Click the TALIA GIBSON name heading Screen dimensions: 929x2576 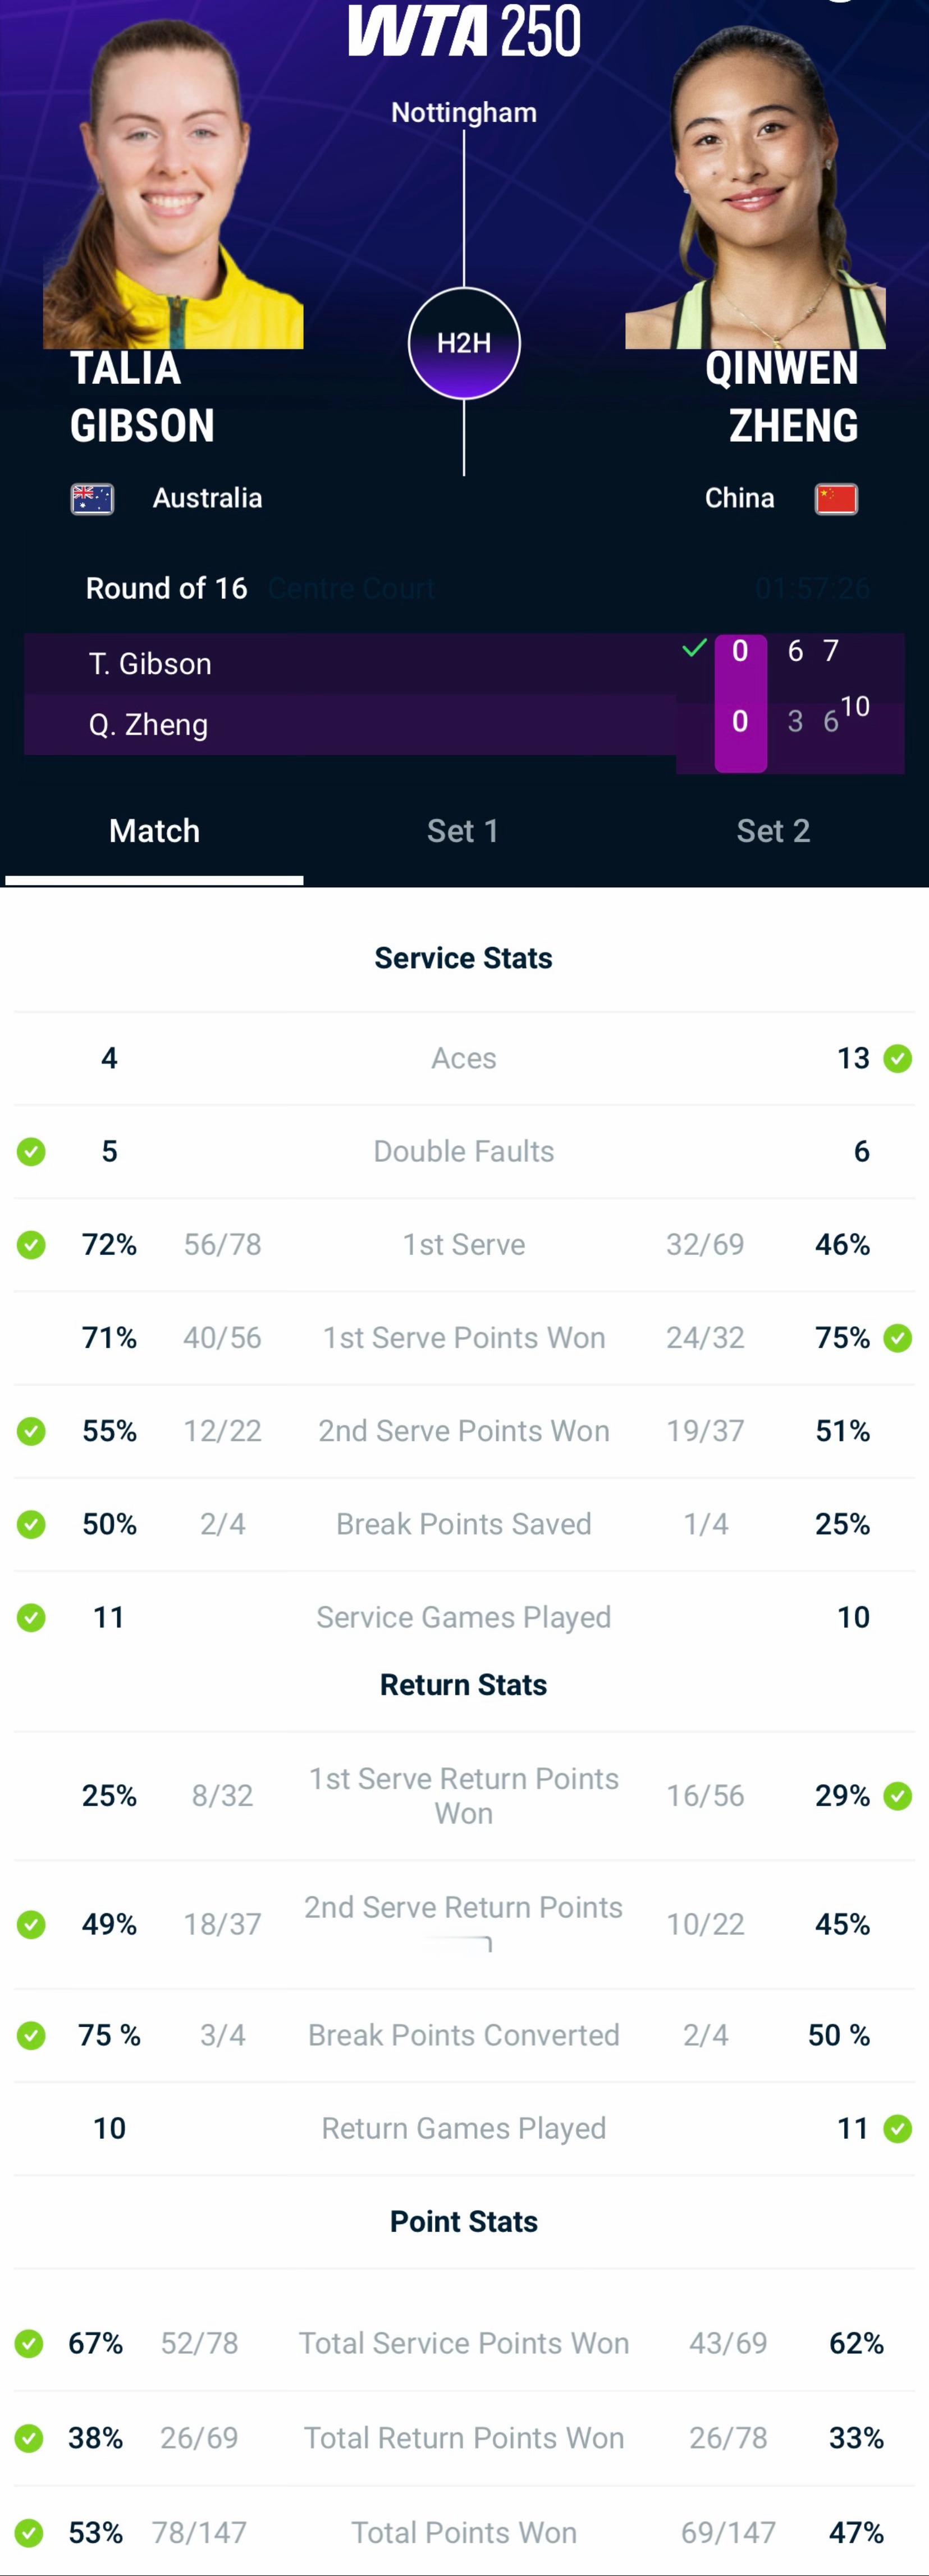point(142,397)
